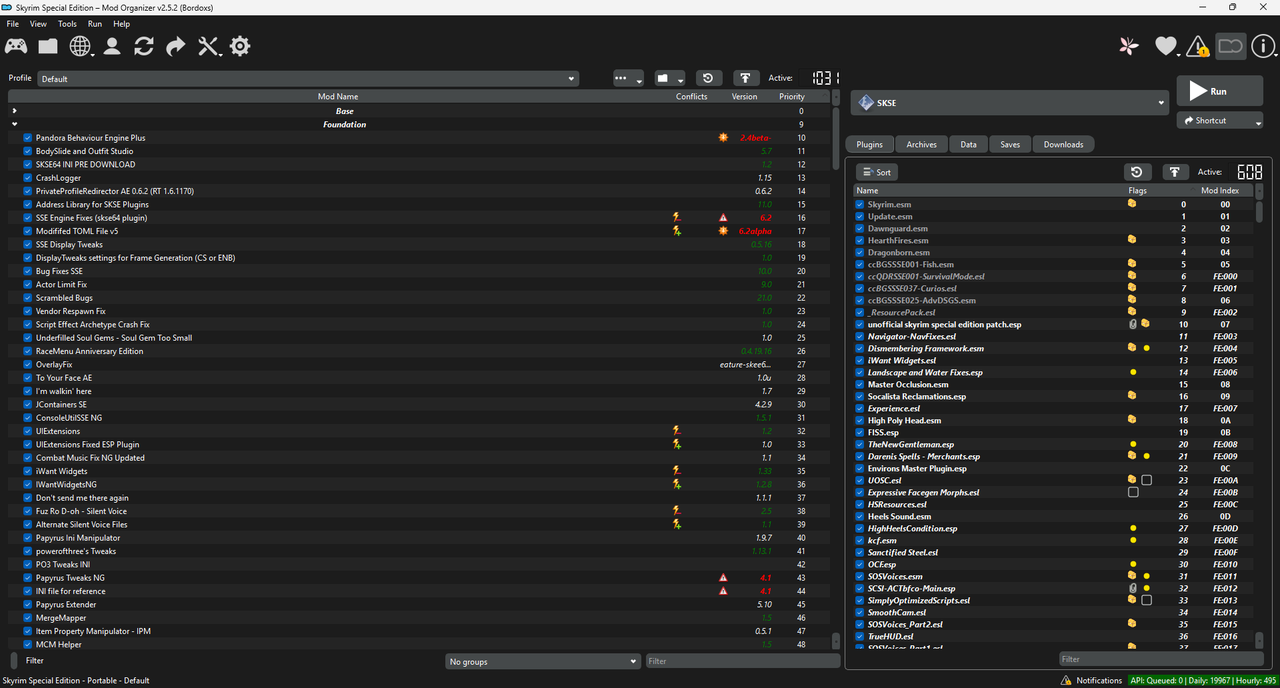This screenshot has width=1280, height=688.
Task: Click the flag icon on Skyrim.esm row
Action: tap(1132, 204)
